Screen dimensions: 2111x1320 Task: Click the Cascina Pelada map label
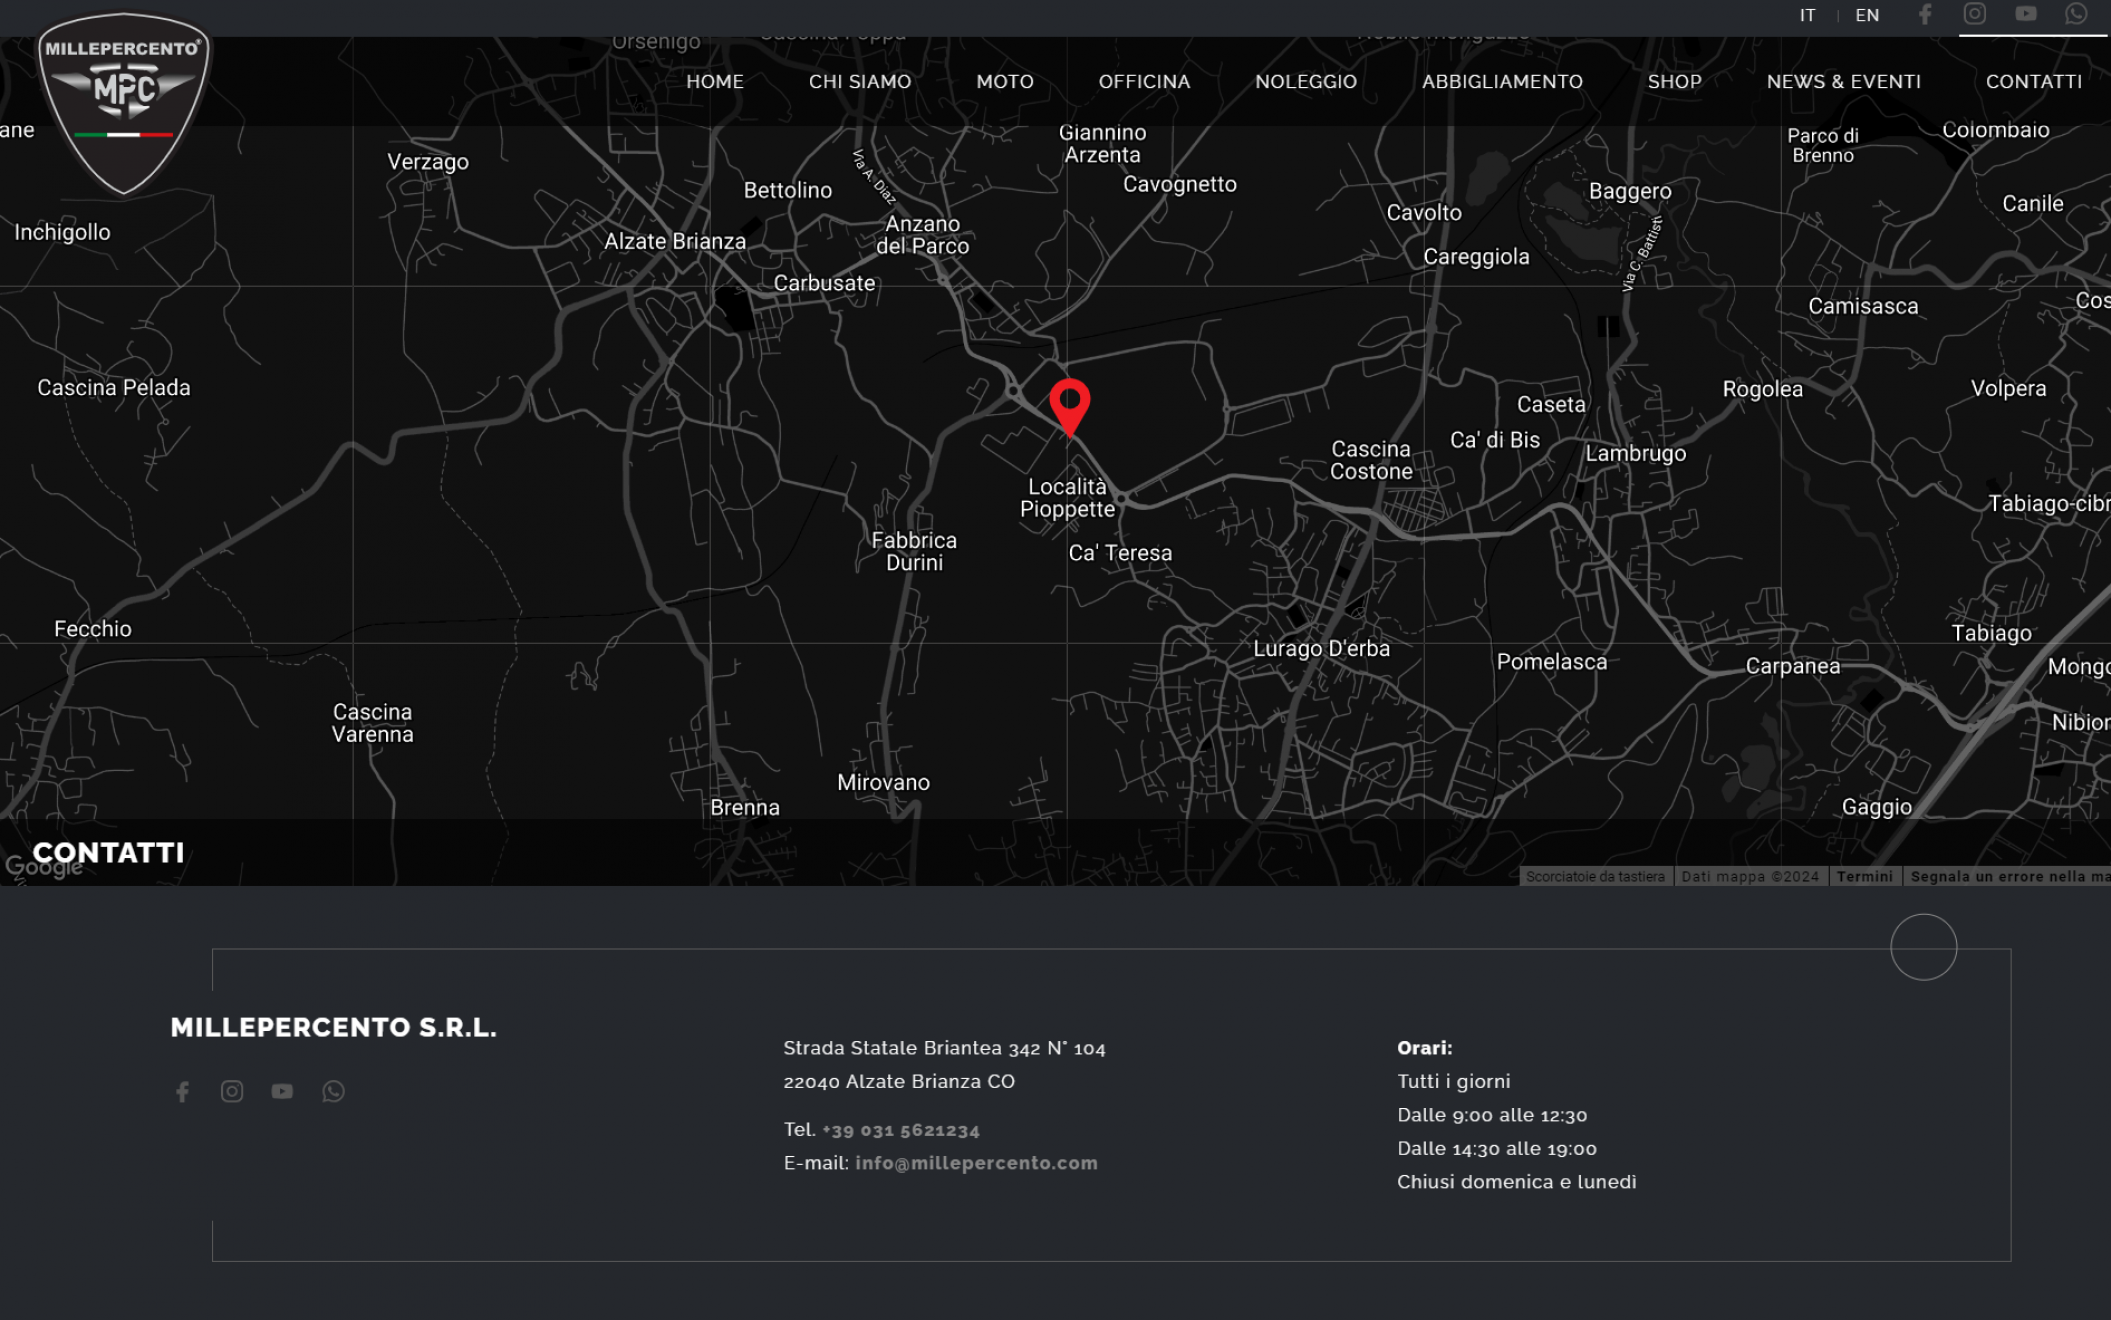(114, 388)
